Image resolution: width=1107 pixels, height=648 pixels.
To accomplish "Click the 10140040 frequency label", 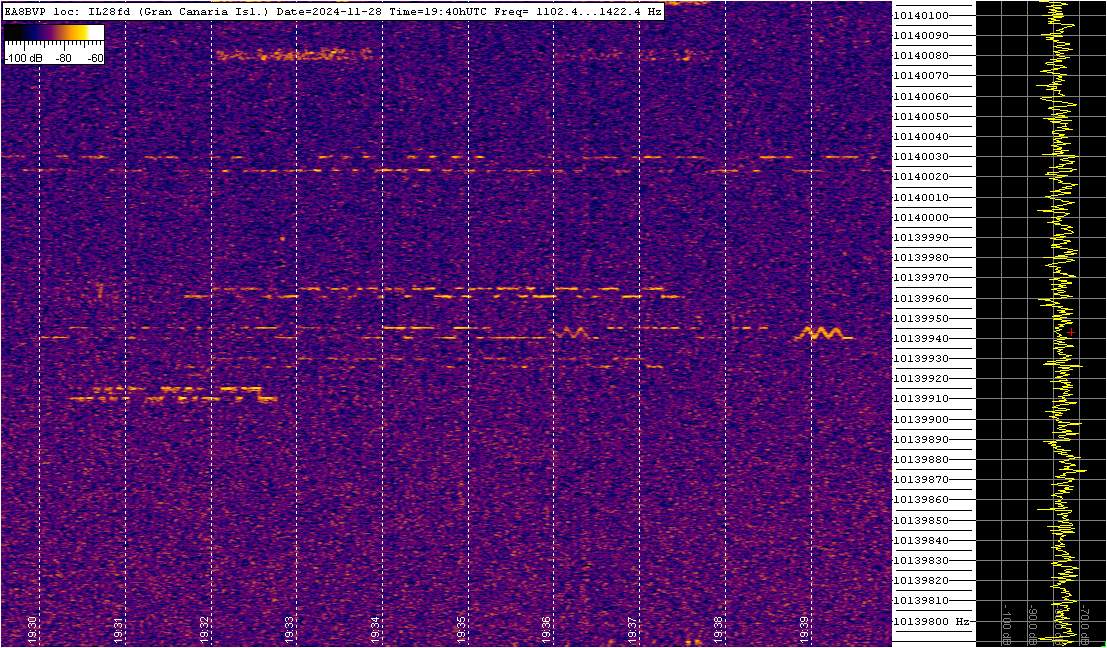I will click(x=921, y=136).
